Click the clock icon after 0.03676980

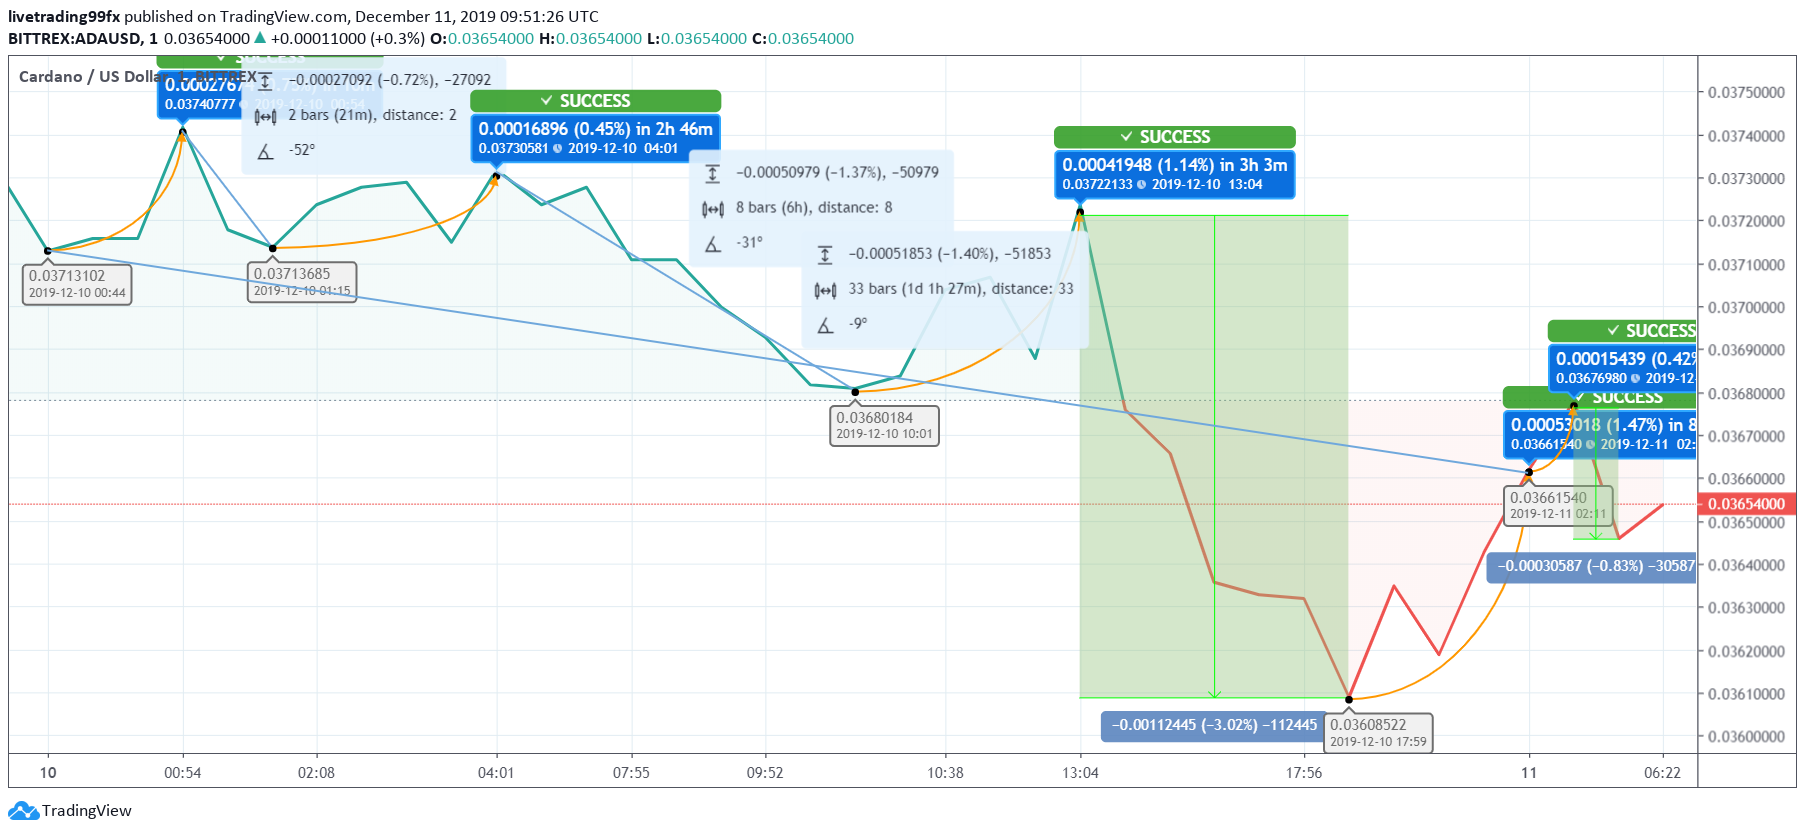pos(1636,379)
